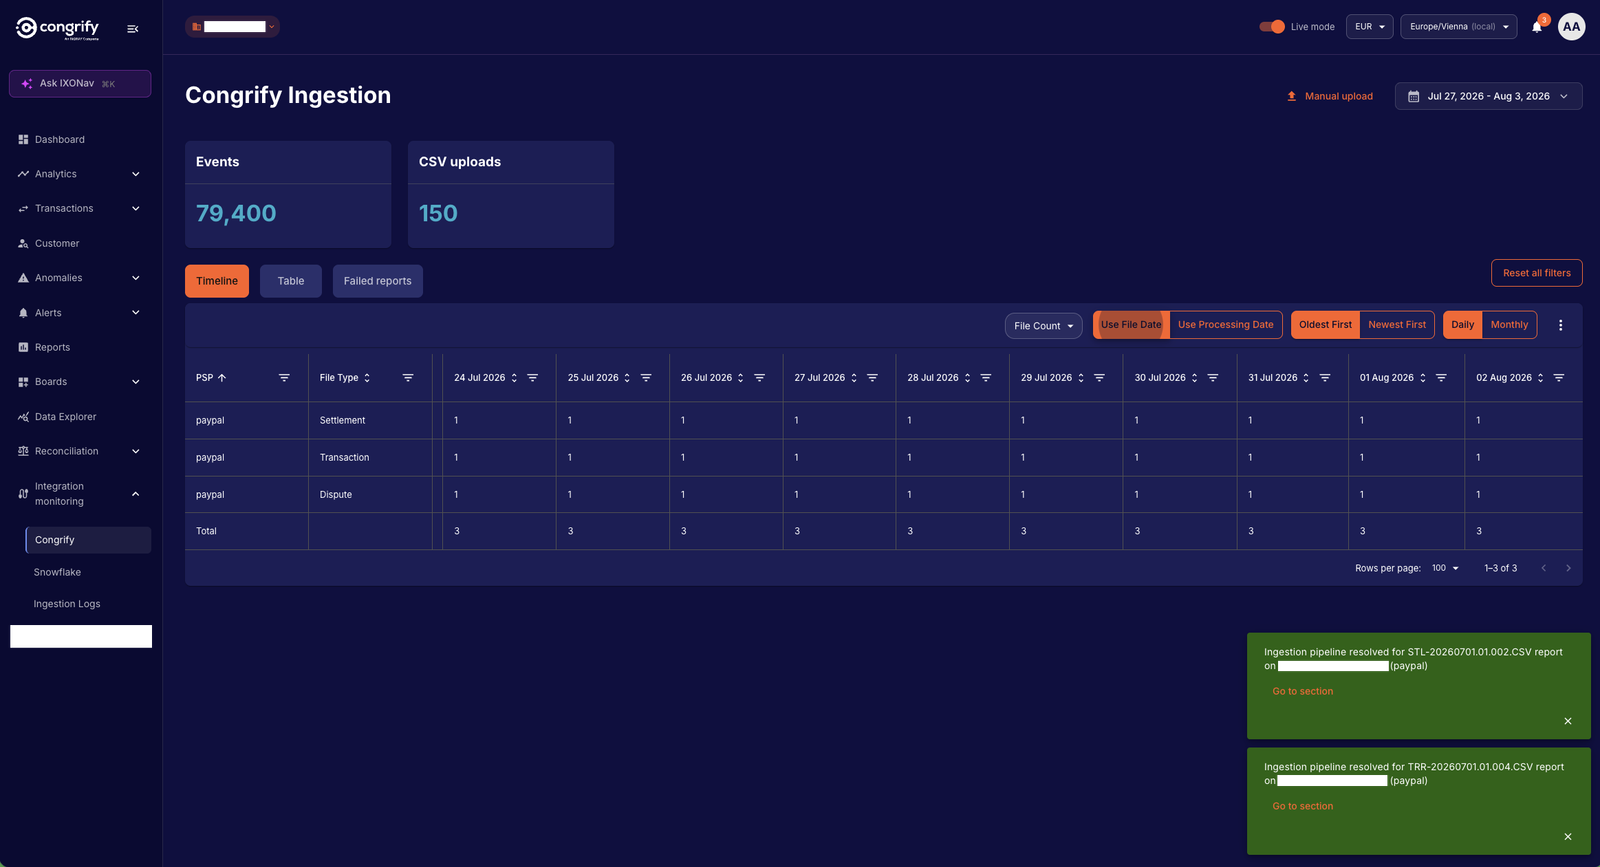Viewport: 1600px width, 867px height.
Task: Open filter for 25 Jul 2026 column
Action: point(646,378)
